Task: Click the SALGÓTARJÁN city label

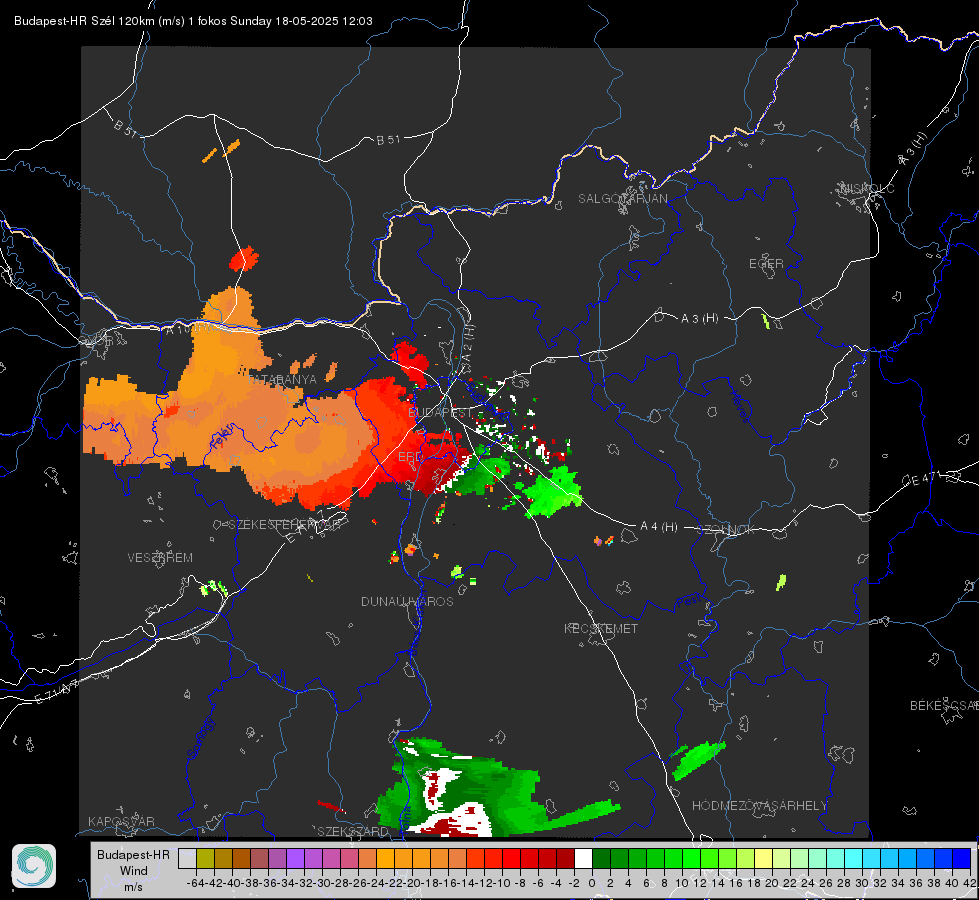Action: coord(622,199)
